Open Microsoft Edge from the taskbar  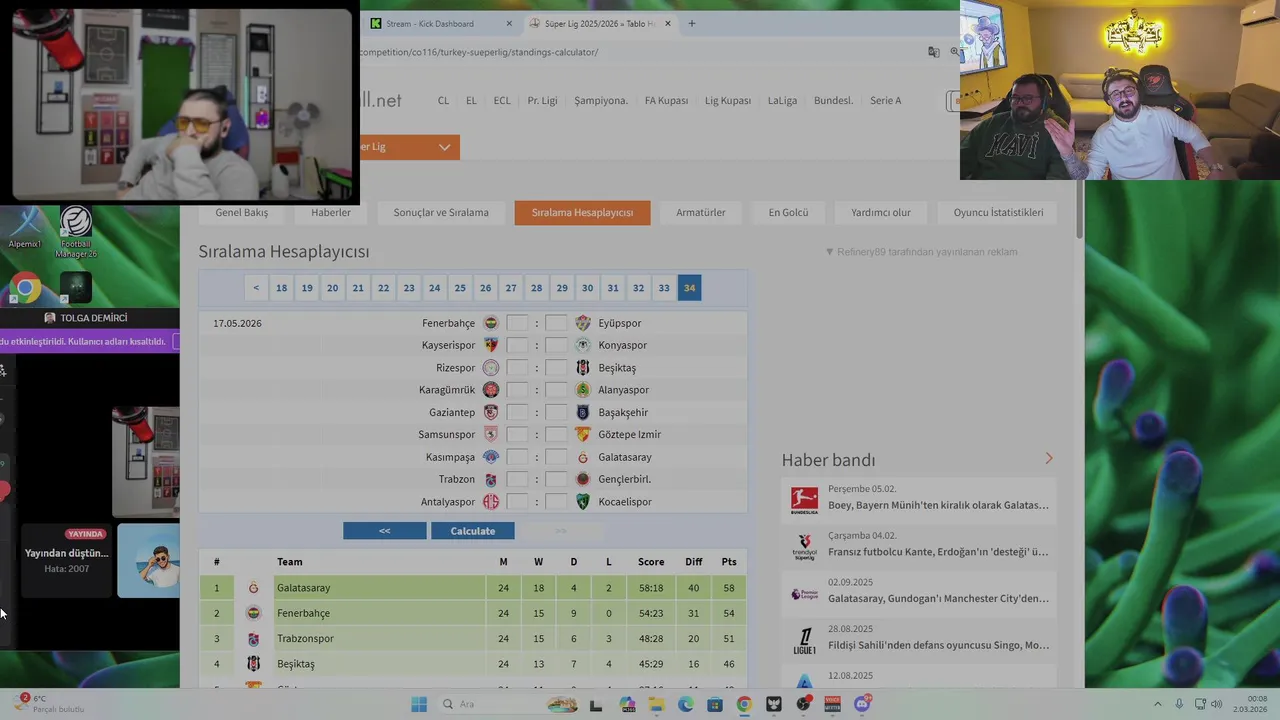pyautogui.click(x=685, y=704)
